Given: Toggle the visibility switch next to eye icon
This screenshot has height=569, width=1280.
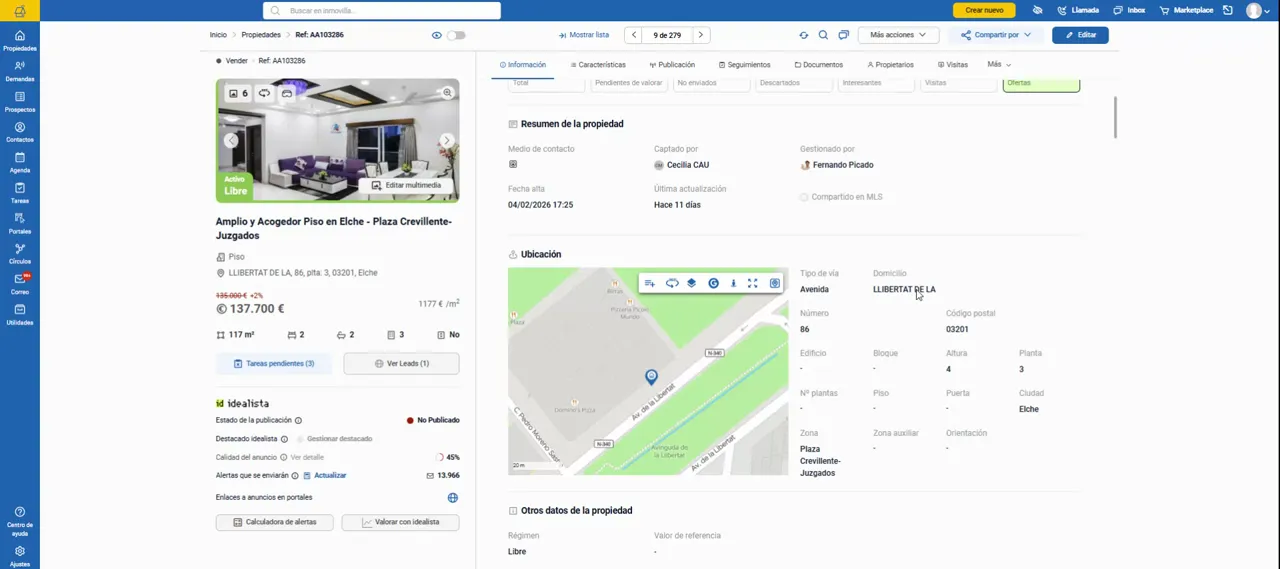Looking at the screenshot, I should [x=456, y=35].
